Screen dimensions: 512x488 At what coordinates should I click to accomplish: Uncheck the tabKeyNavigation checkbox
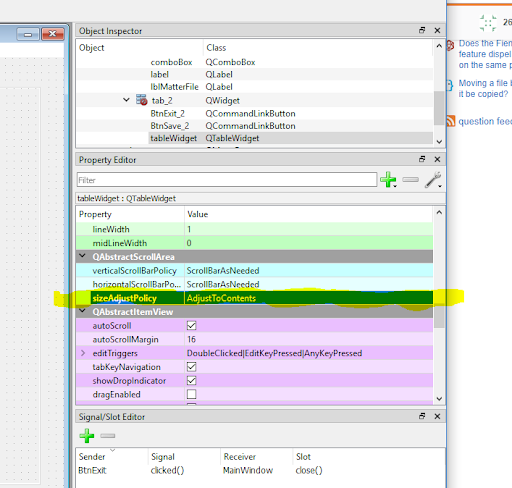192,367
